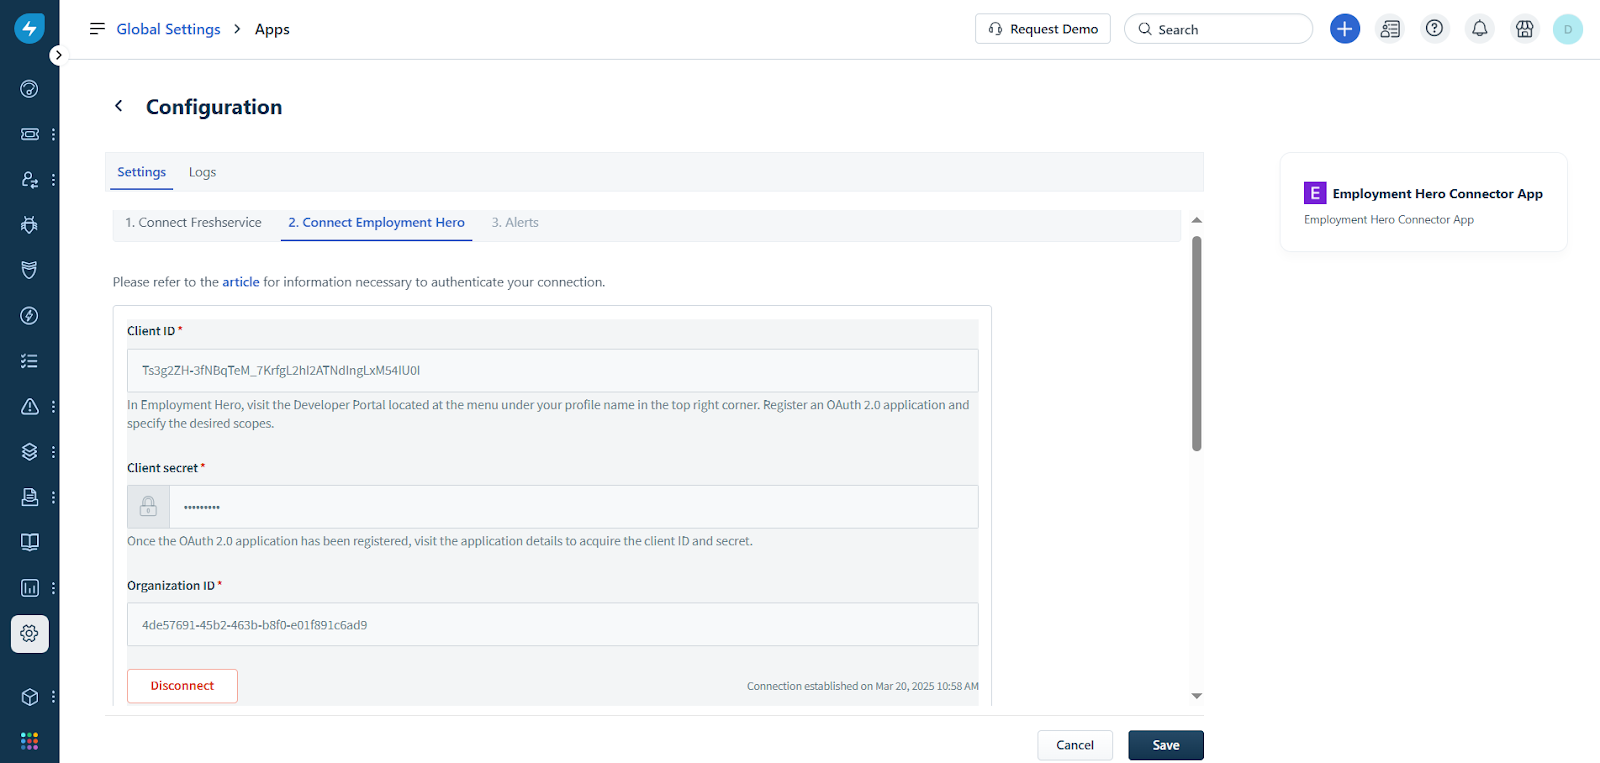This screenshot has width=1600, height=763.
Task: Open the bar chart icon in the sidebar
Action: click(x=30, y=588)
